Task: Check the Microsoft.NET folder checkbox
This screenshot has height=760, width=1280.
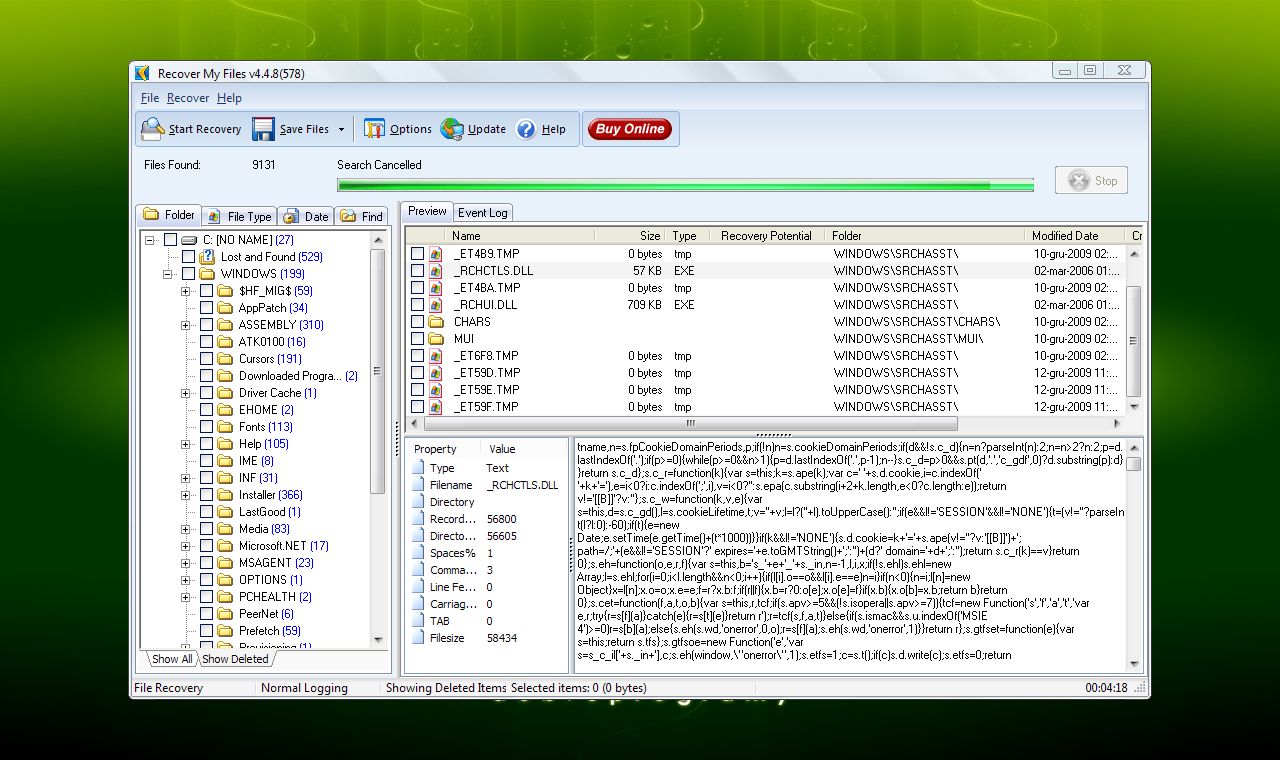Action: tap(206, 546)
